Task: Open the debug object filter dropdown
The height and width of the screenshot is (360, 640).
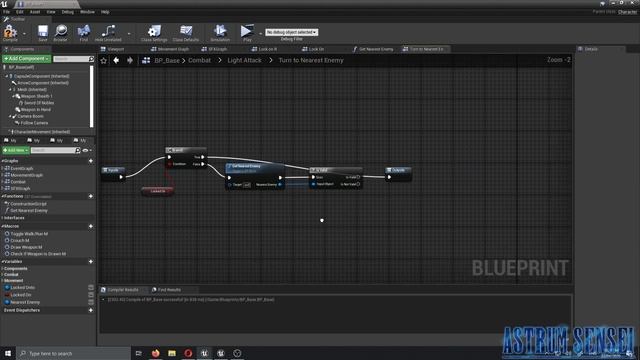Action: 291,32
